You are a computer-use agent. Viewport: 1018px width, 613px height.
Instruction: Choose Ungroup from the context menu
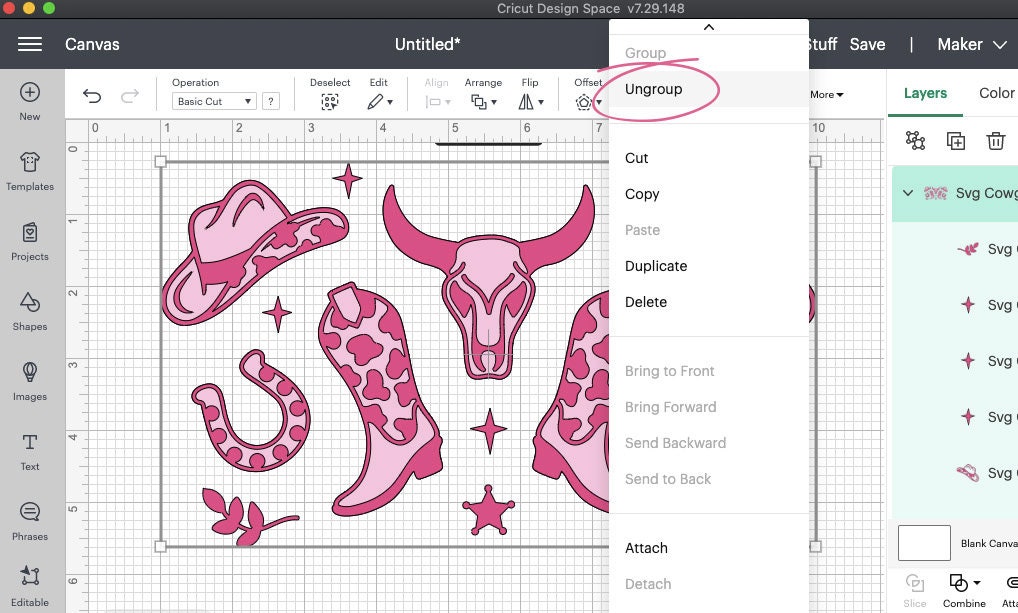click(x=653, y=89)
